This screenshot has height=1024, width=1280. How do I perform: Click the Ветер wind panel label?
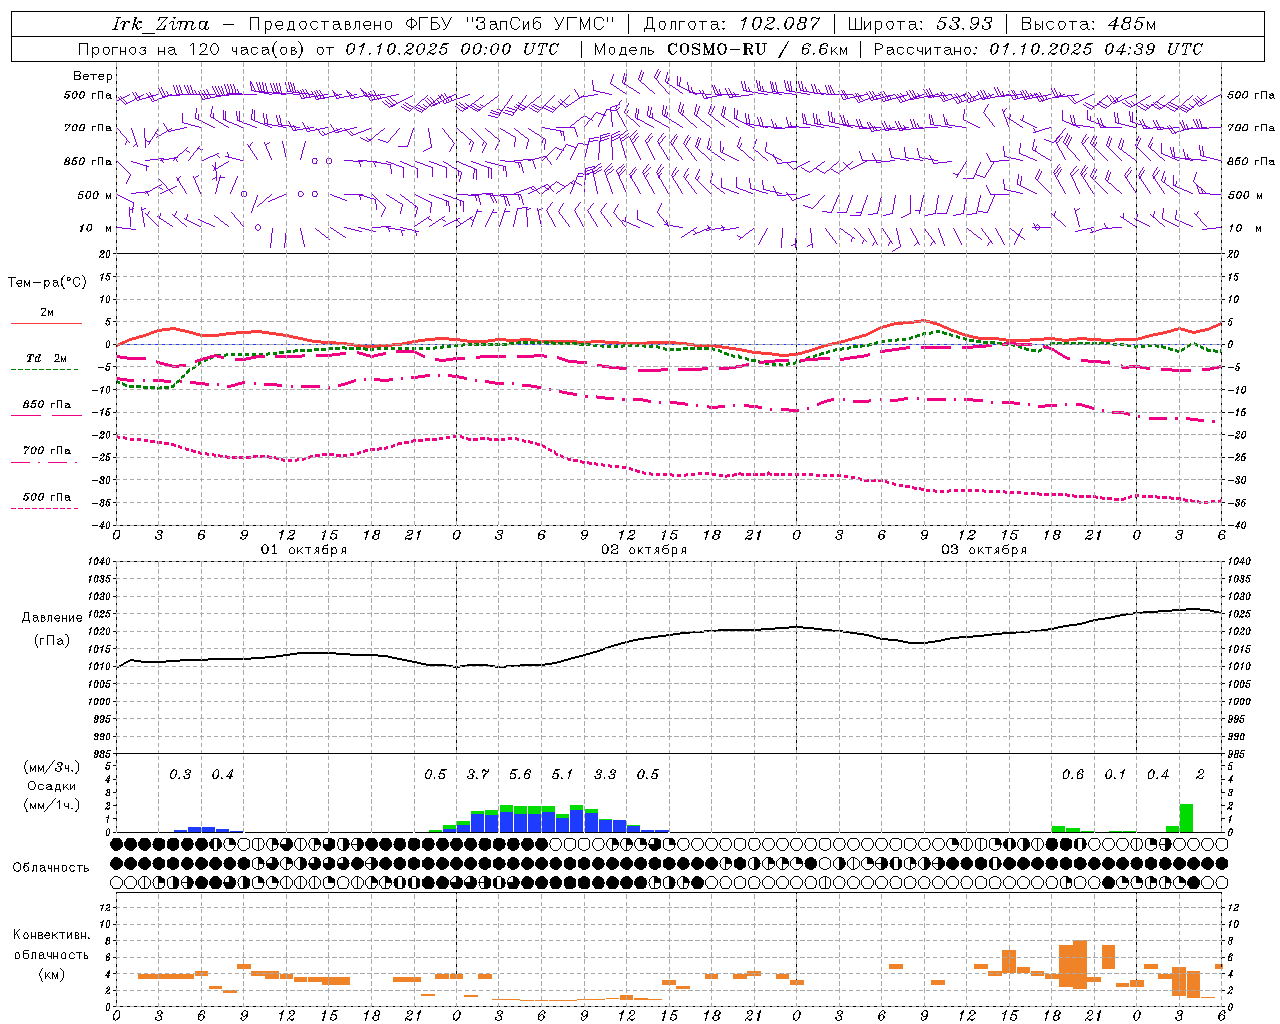click(x=93, y=76)
